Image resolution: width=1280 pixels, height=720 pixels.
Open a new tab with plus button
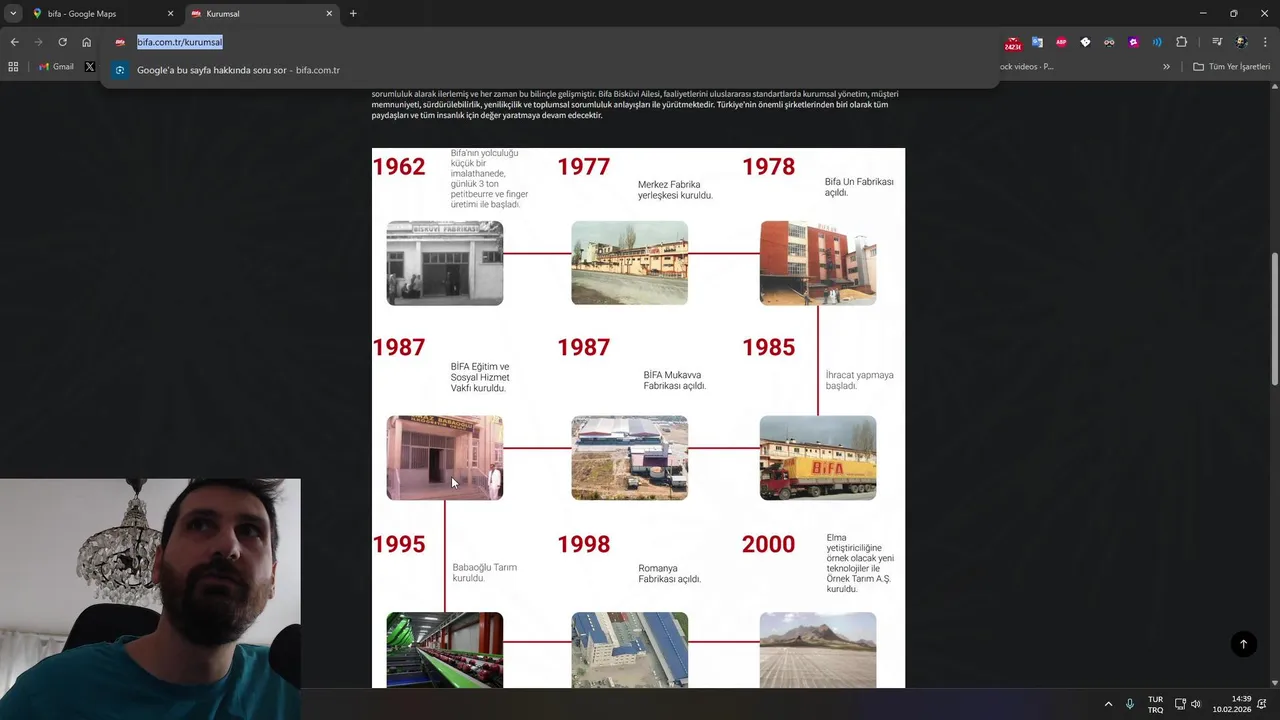353,14
